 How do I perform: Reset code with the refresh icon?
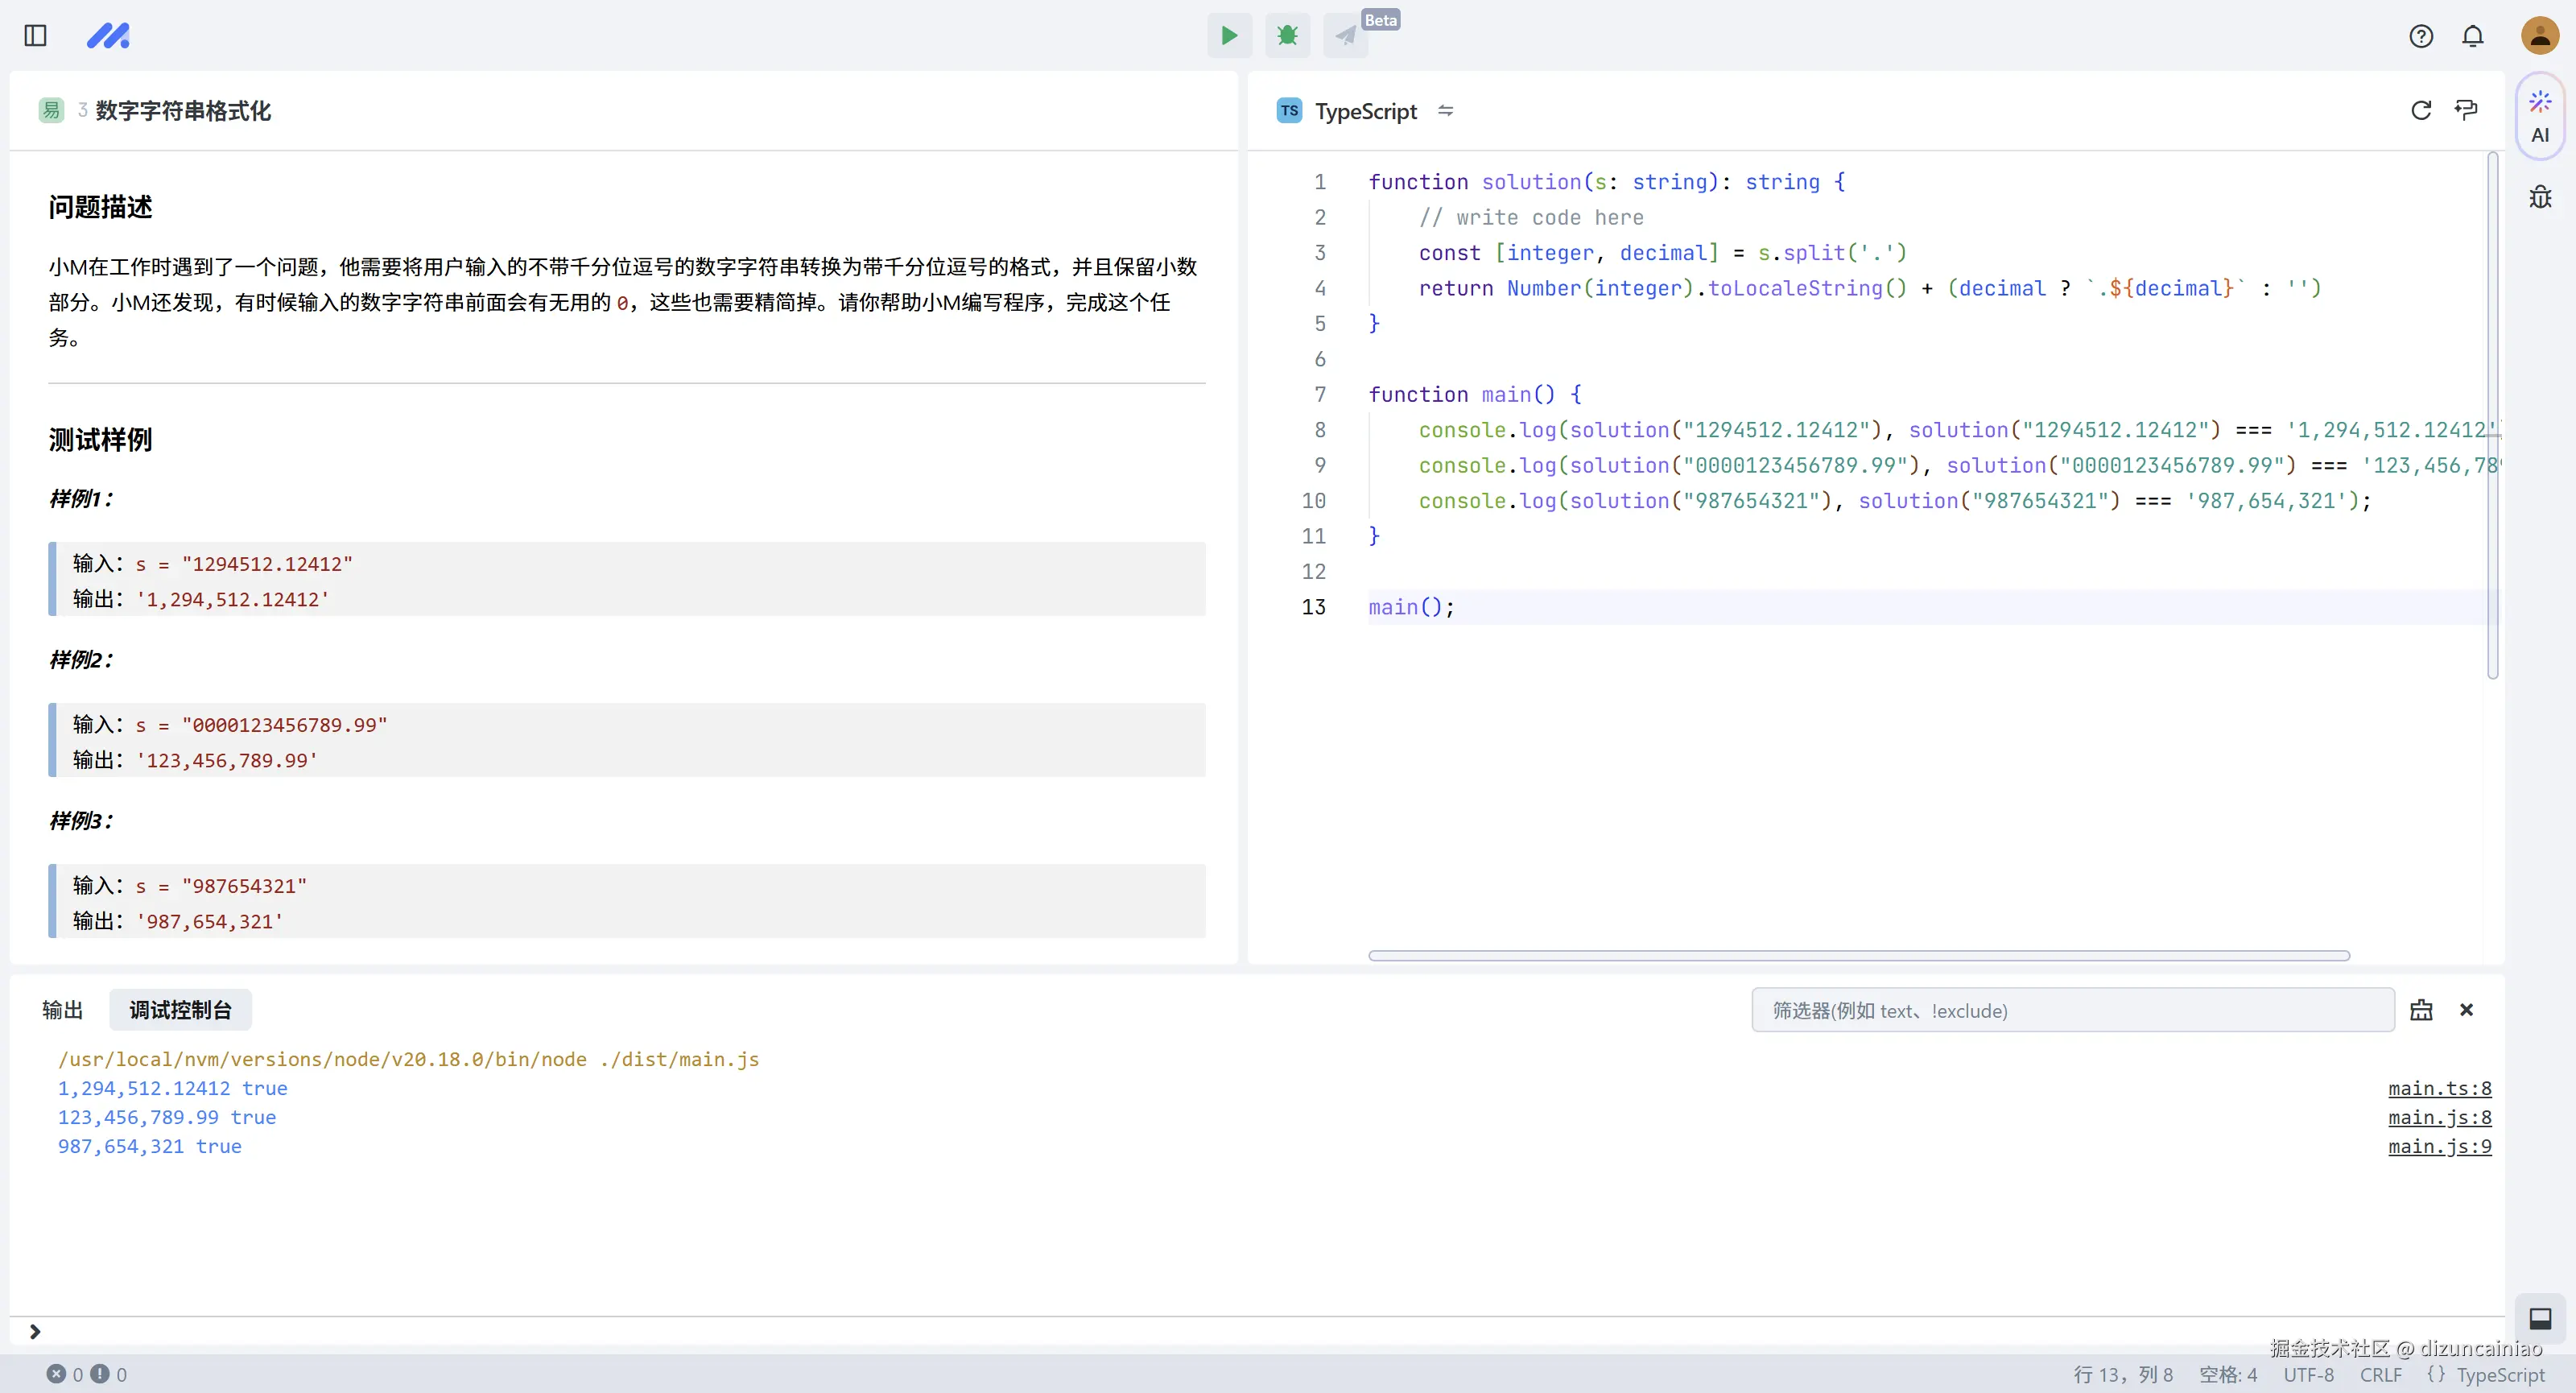(x=2421, y=110)
